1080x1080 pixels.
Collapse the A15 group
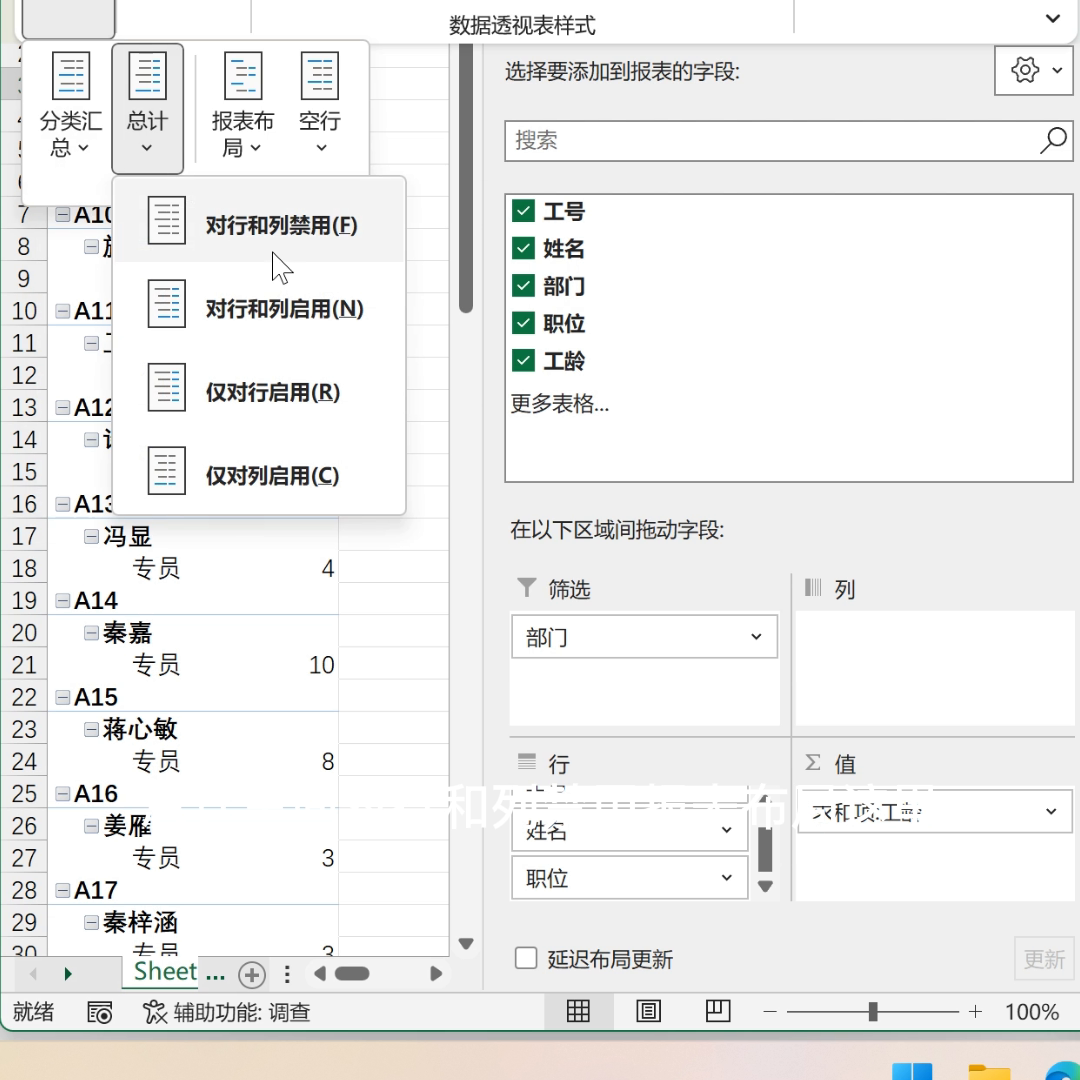(63, 697)
